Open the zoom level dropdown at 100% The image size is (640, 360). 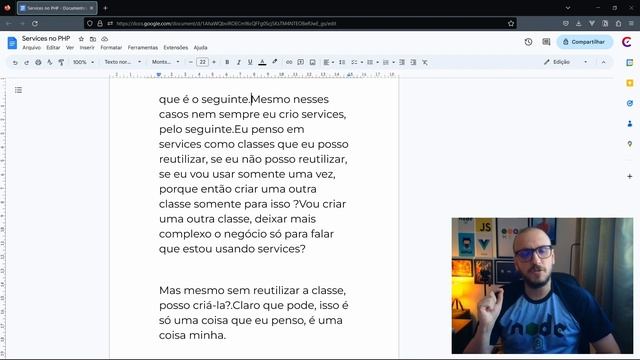[x=83, y=62]
